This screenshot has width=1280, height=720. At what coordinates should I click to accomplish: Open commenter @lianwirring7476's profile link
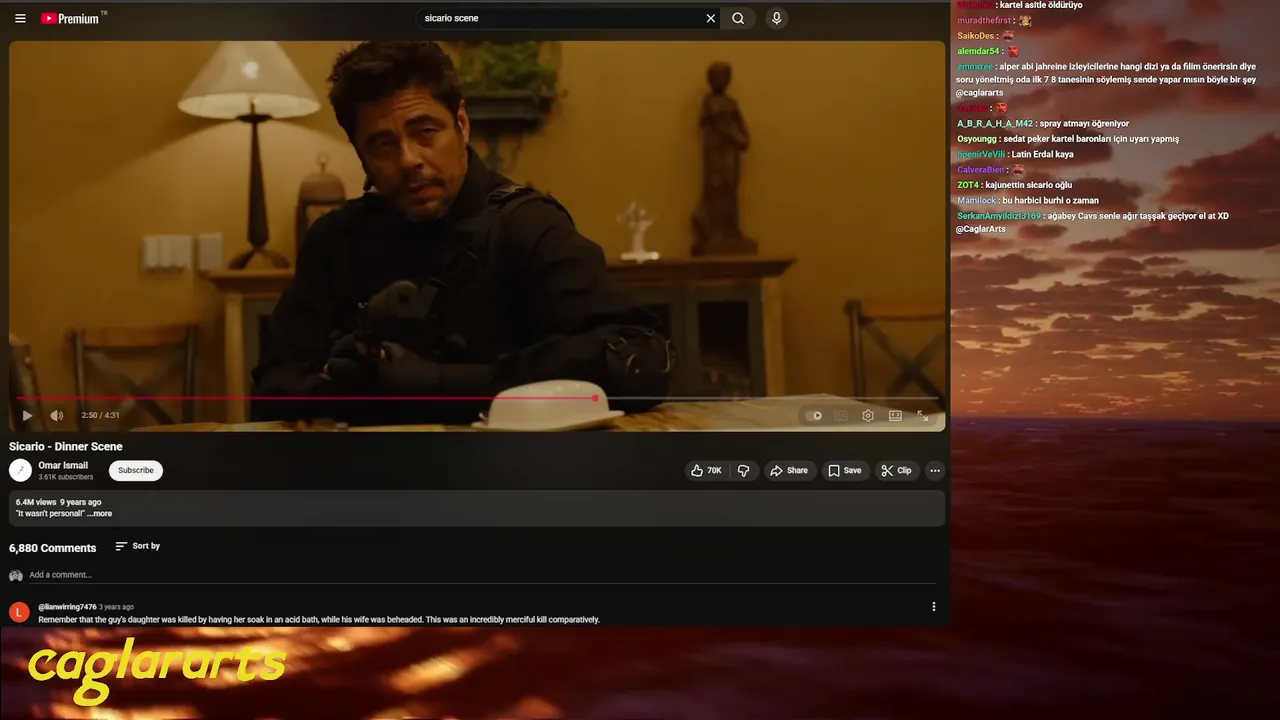[67, 607]
